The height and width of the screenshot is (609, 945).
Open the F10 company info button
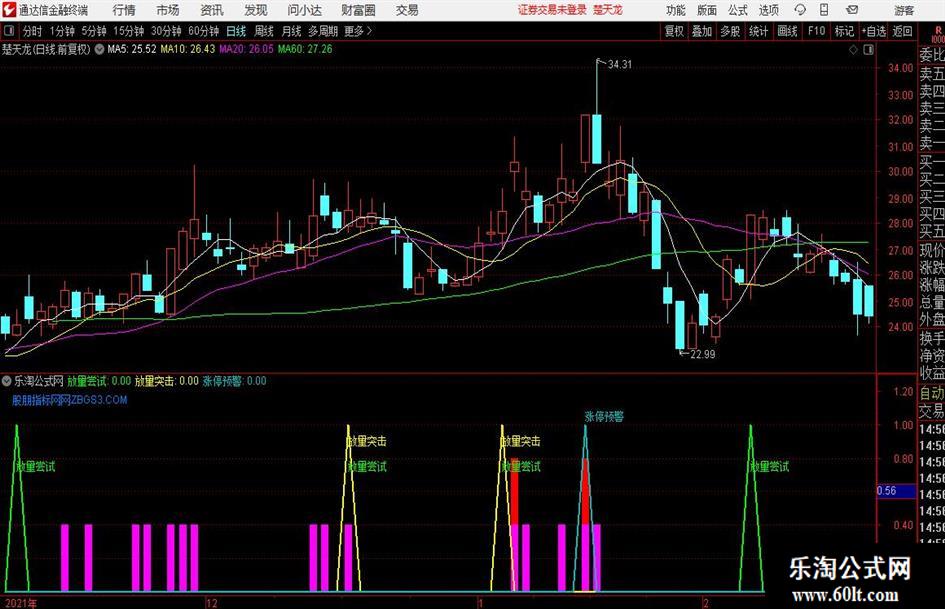[817, 31]
